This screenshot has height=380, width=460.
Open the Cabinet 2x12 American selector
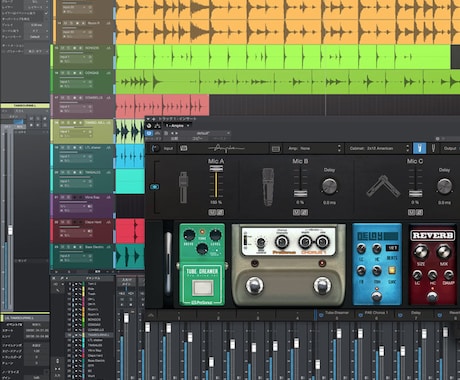tap(379, 148)
